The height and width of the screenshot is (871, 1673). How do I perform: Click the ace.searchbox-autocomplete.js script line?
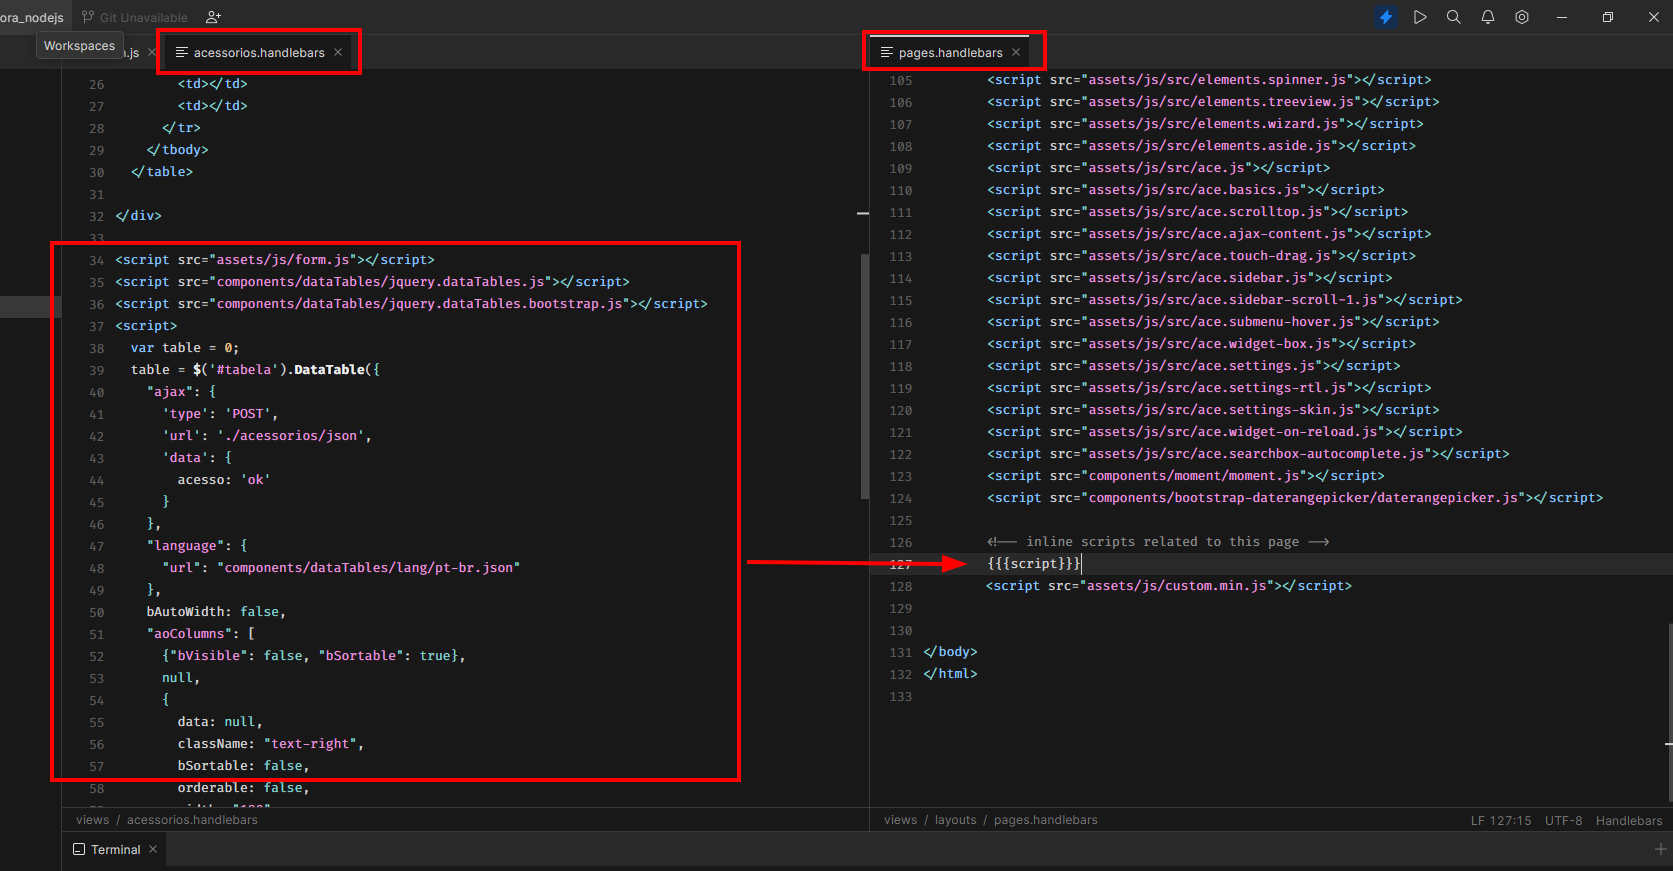pyautogui.click(x=1248, y=454)
